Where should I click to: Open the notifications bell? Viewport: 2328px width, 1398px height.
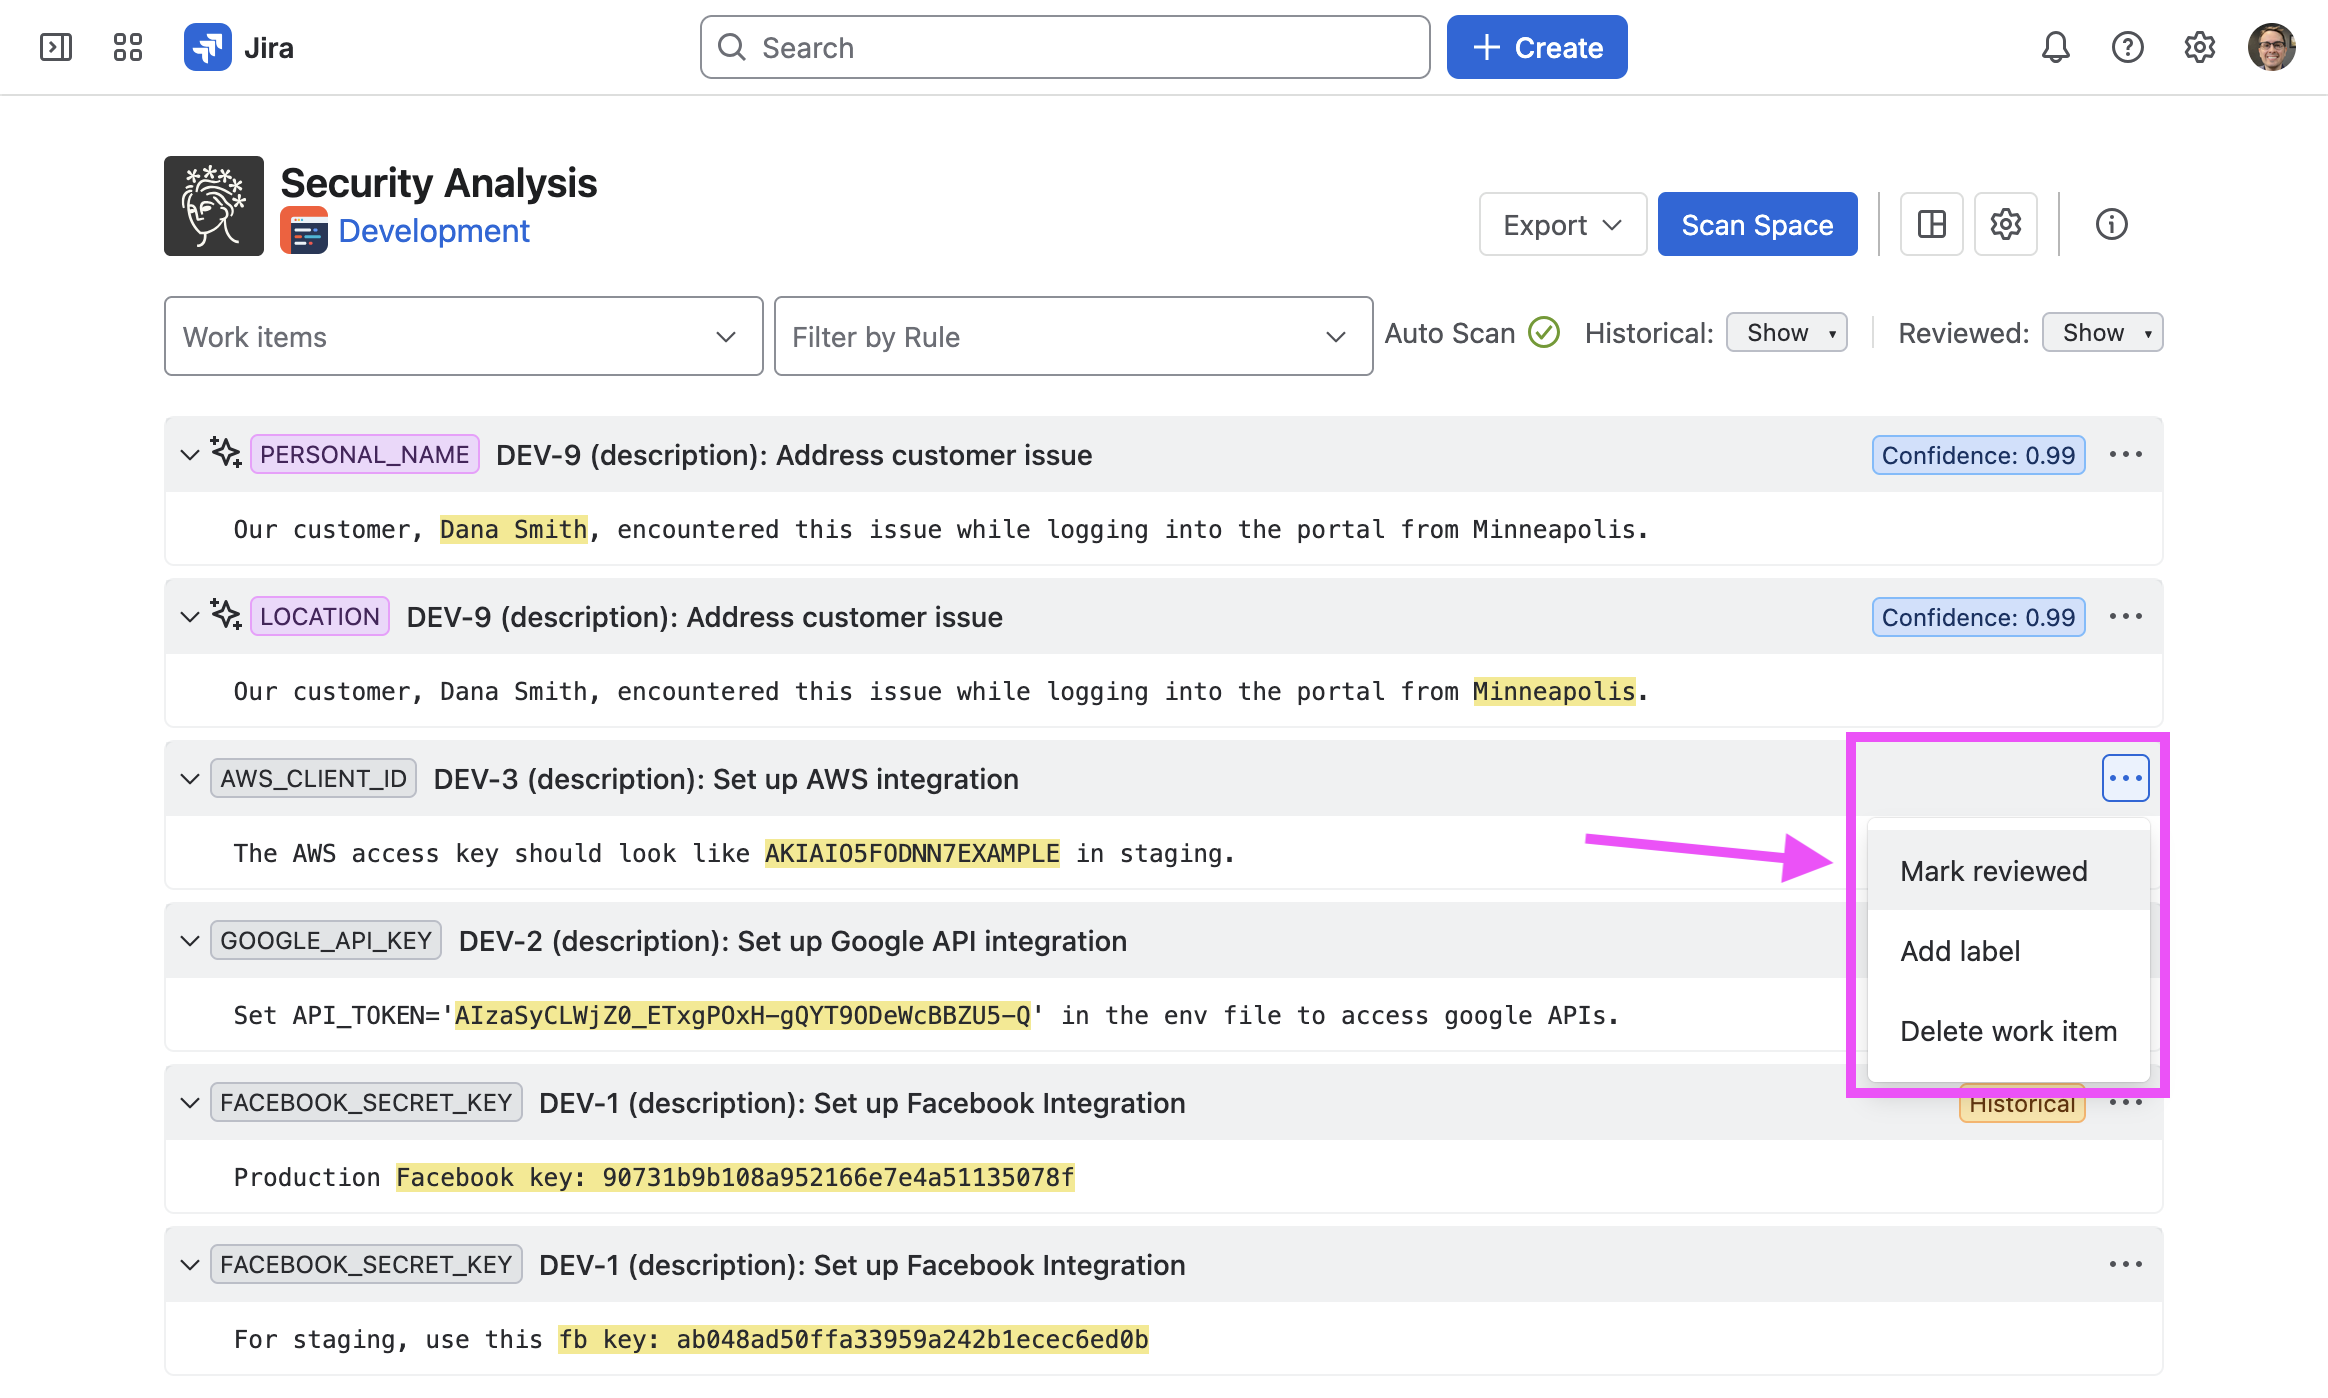2056,47
